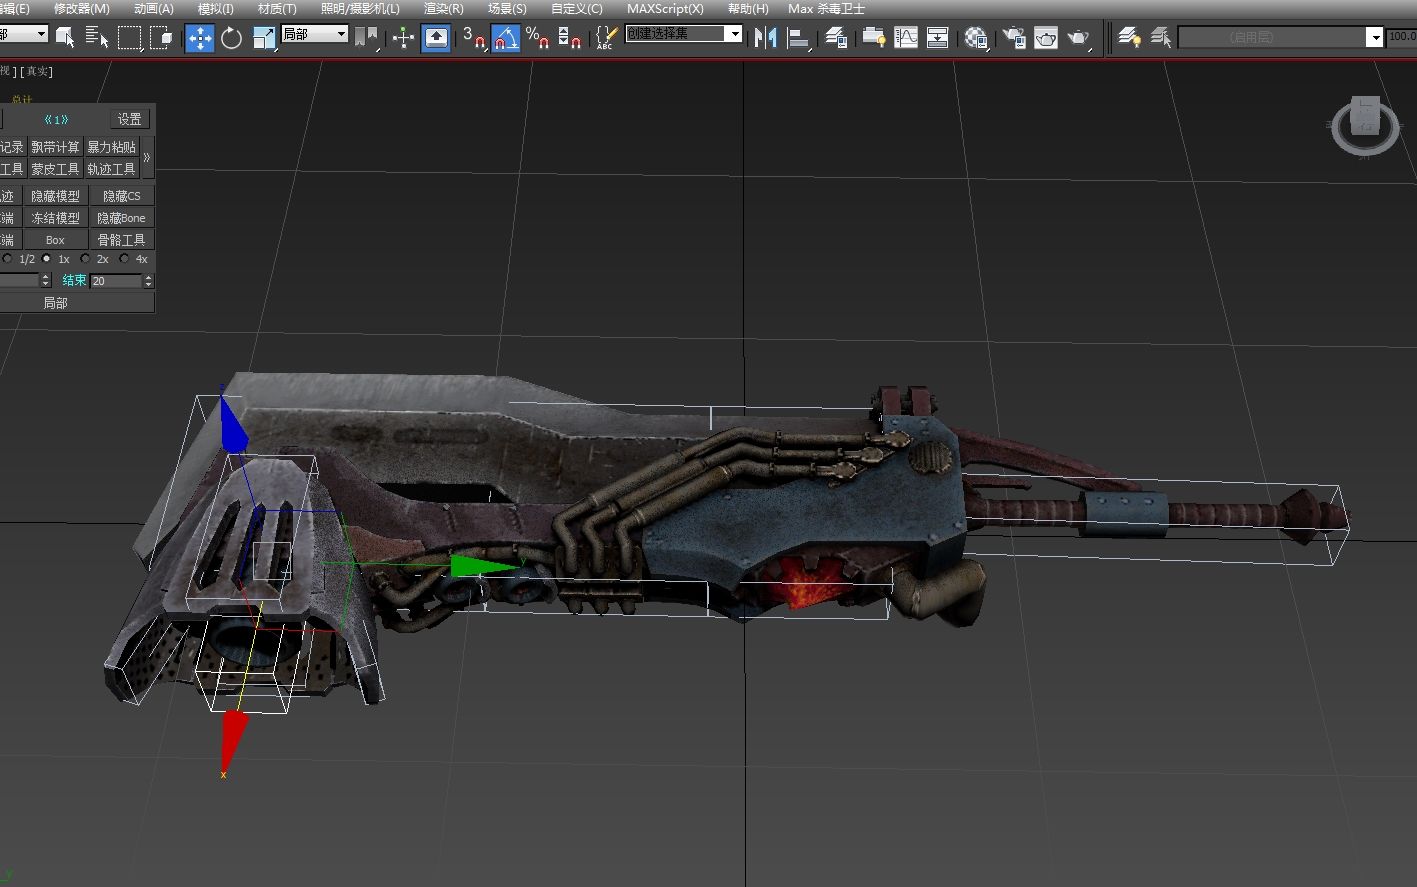Open the Edit Named Selection Sets tool
The image size is (1417, 887).
pyautogui.click(x=606, y=38)
